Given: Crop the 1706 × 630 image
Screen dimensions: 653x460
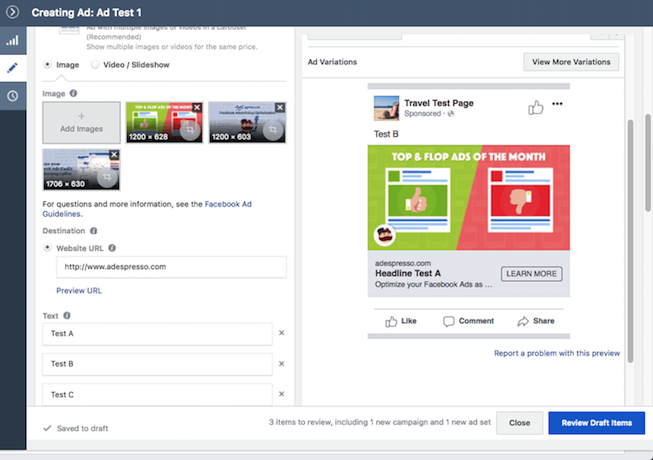Looking at the screenshot, I should tap(107, 177).
